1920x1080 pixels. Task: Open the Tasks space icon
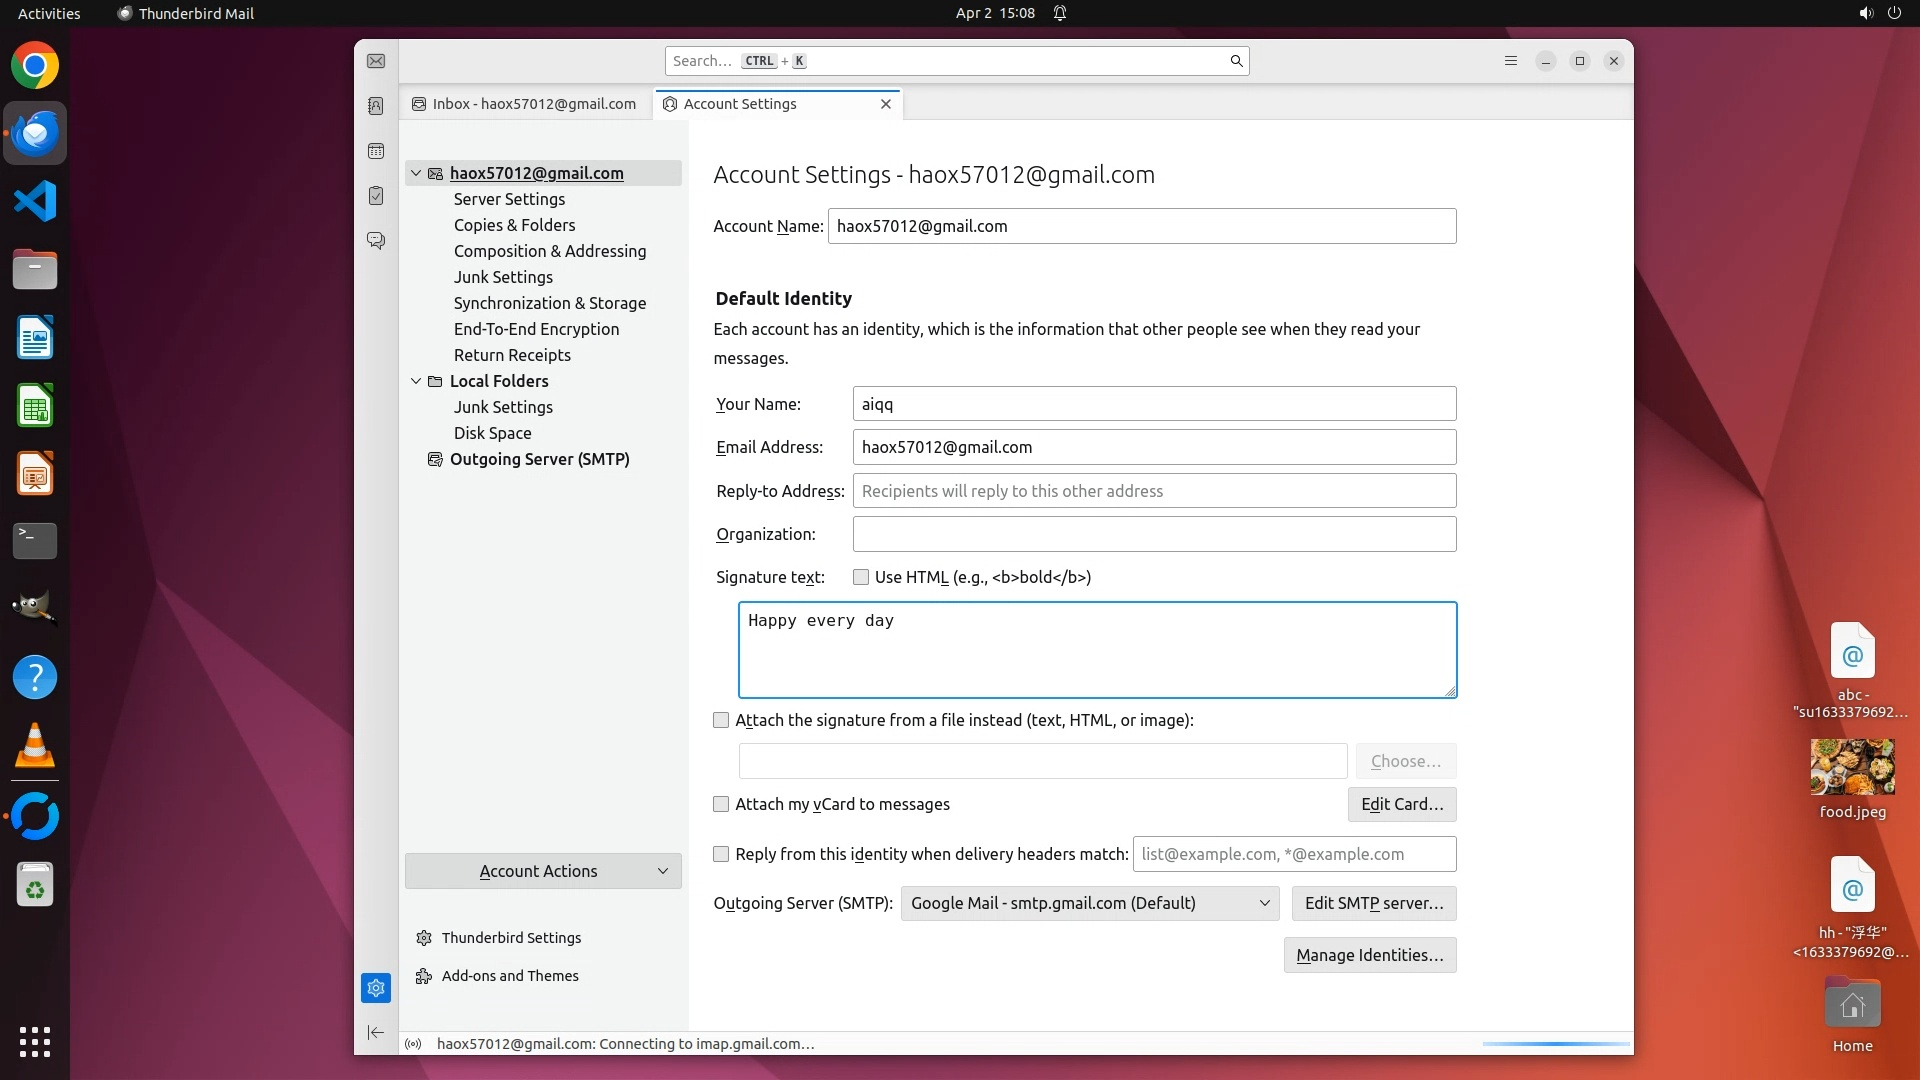tap(376, 196)
